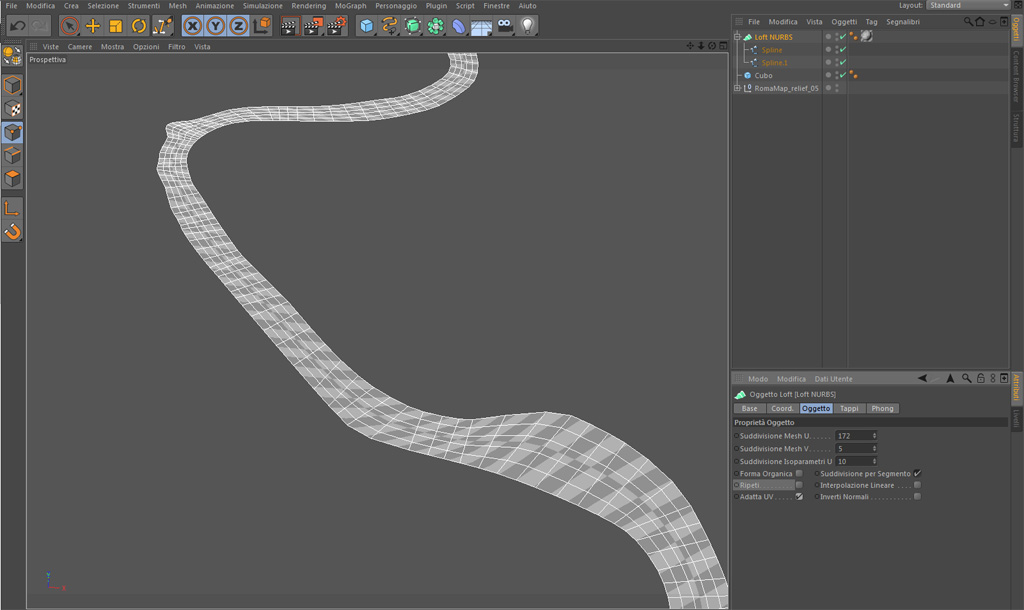Select the Scale tool

pos(116,26)
